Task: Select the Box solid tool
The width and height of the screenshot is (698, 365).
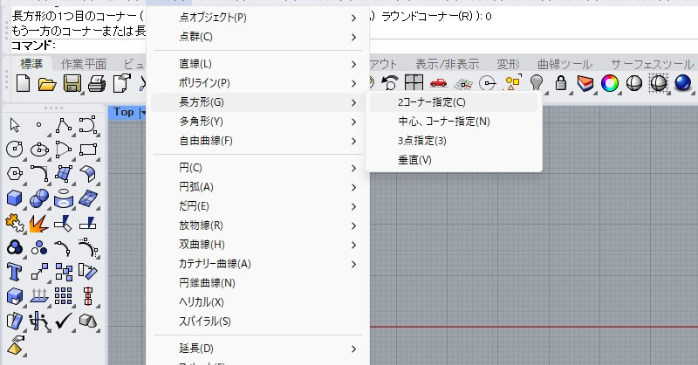Action: 15,198
